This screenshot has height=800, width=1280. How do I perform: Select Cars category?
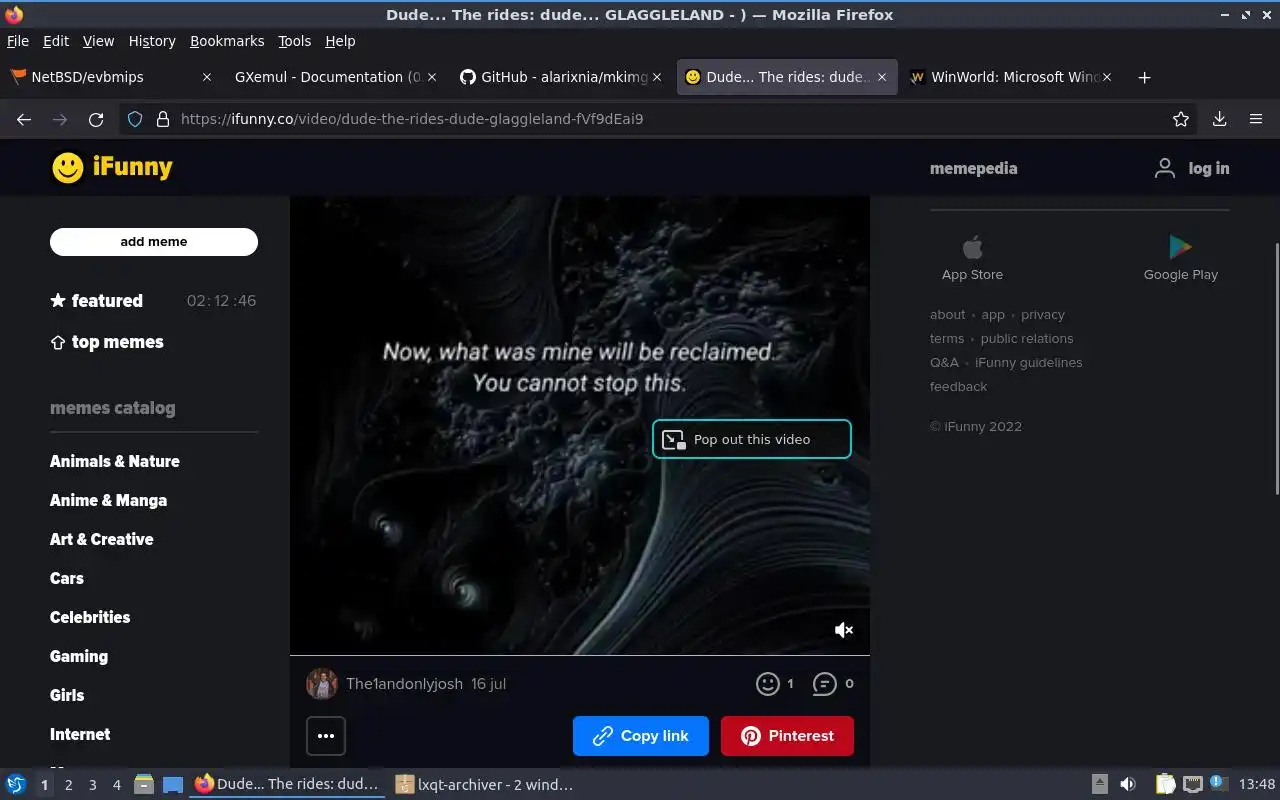click(67, 578)
